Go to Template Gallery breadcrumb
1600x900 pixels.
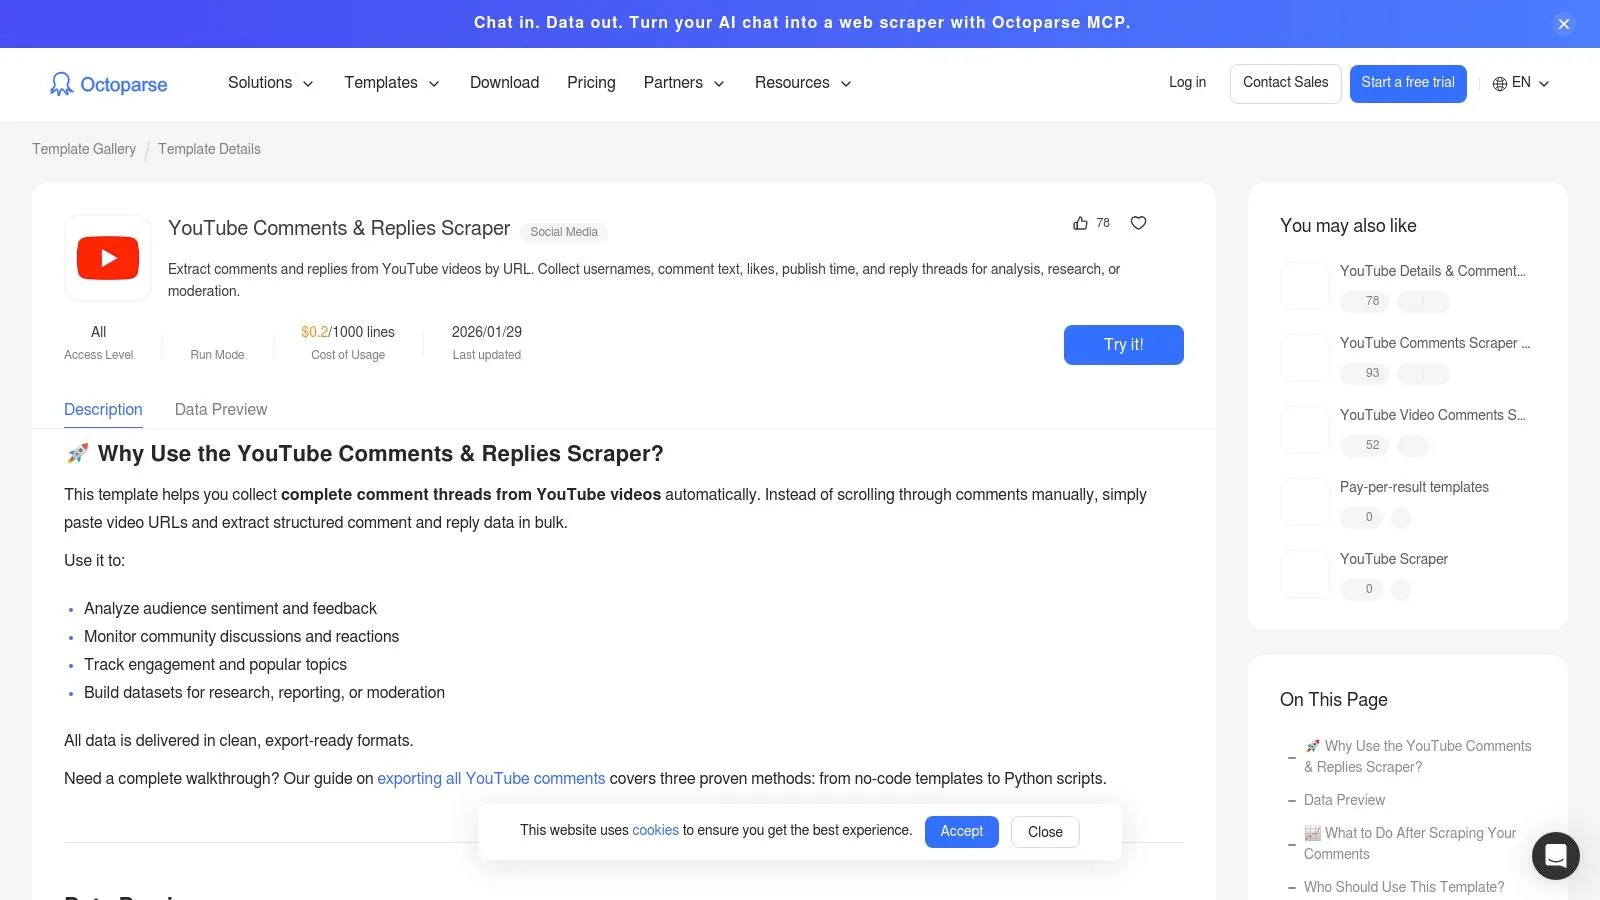(84, 149)
